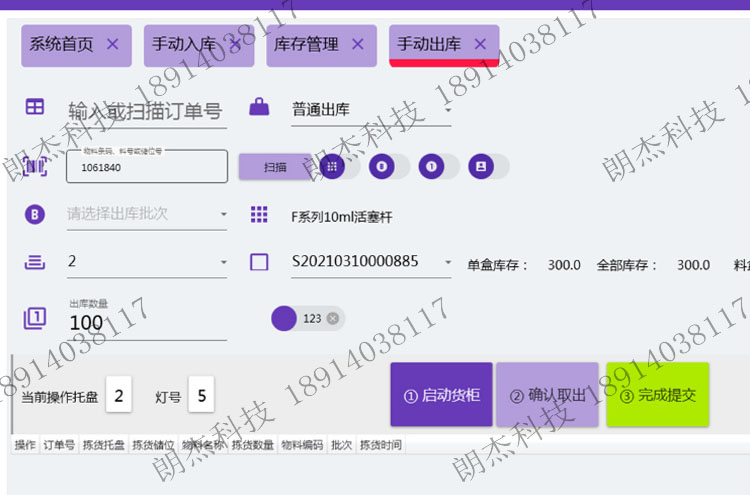The image size is (750, 495).
Task: Click the square box icon beside S20210310000885
Action: pyautogui.click(x=259, y=262)
